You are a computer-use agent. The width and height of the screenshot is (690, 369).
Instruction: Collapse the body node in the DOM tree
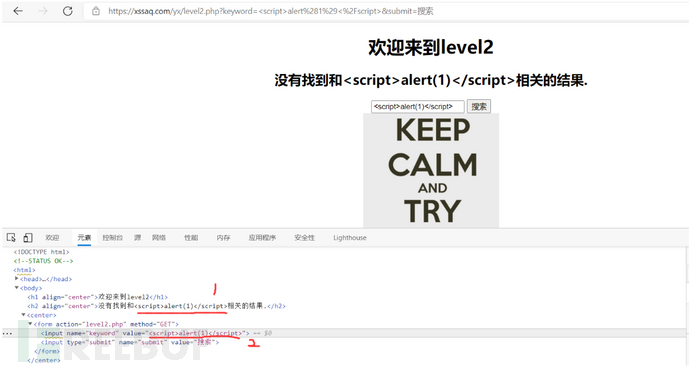click(17, 288)
